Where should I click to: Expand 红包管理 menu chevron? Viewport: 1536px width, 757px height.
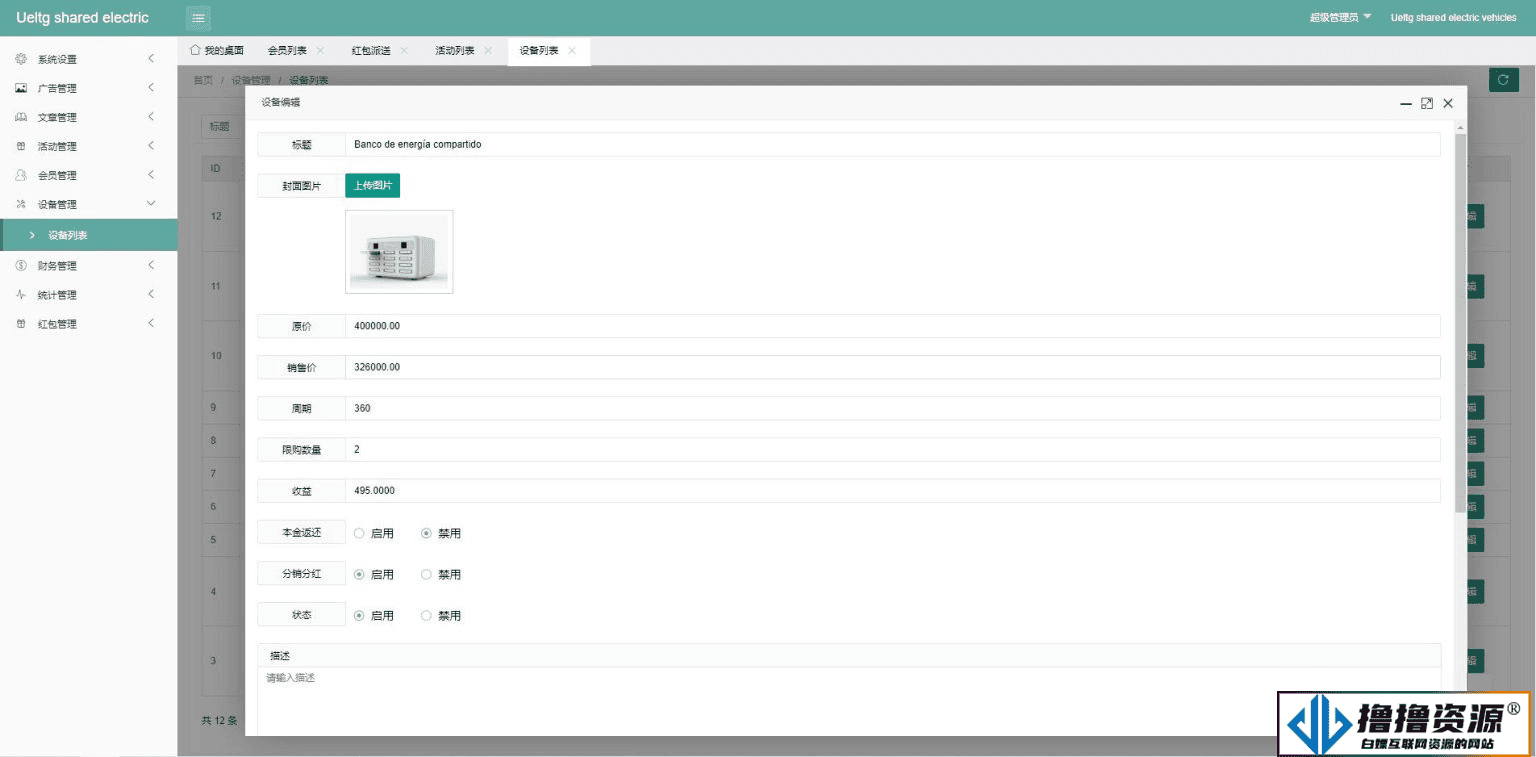[x=151, y=324]
